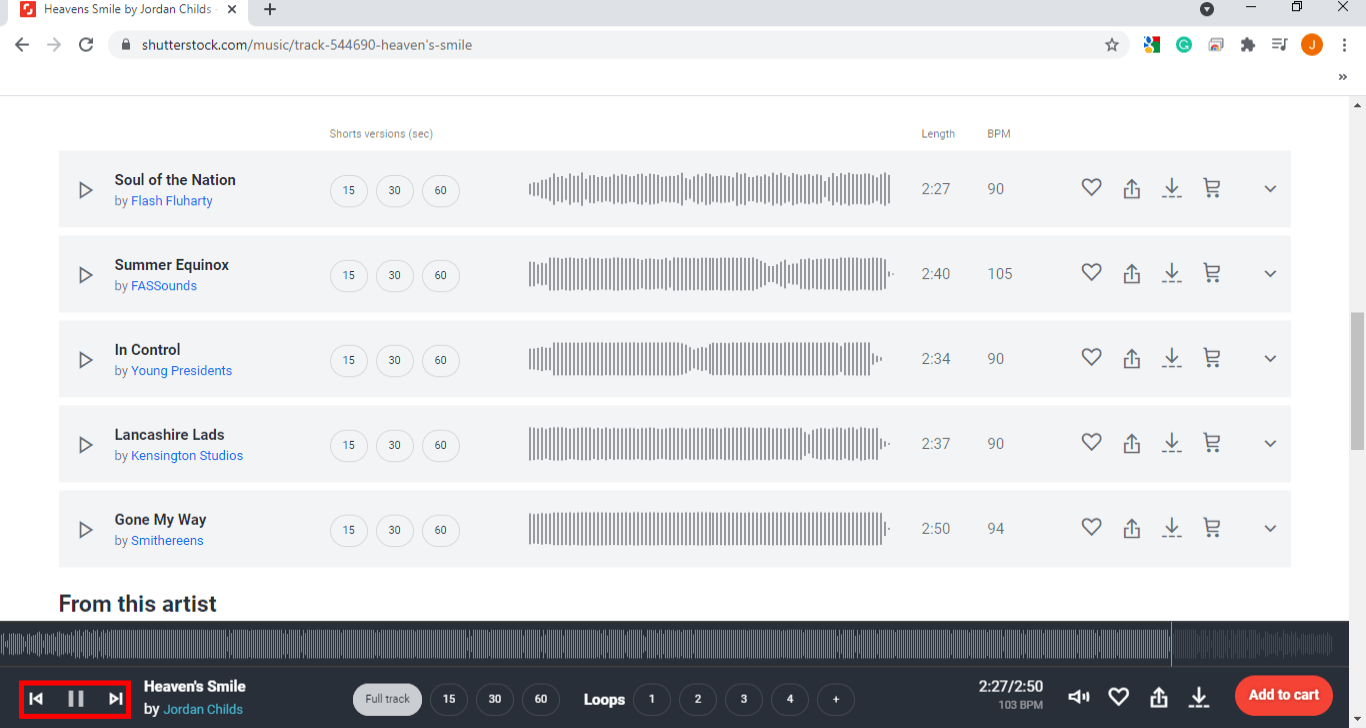This screenshot has height=728, width=1366.
Task: Favorite Gone My Way with heart icon
Action: pyautogui.click(x=1091, y=528)
